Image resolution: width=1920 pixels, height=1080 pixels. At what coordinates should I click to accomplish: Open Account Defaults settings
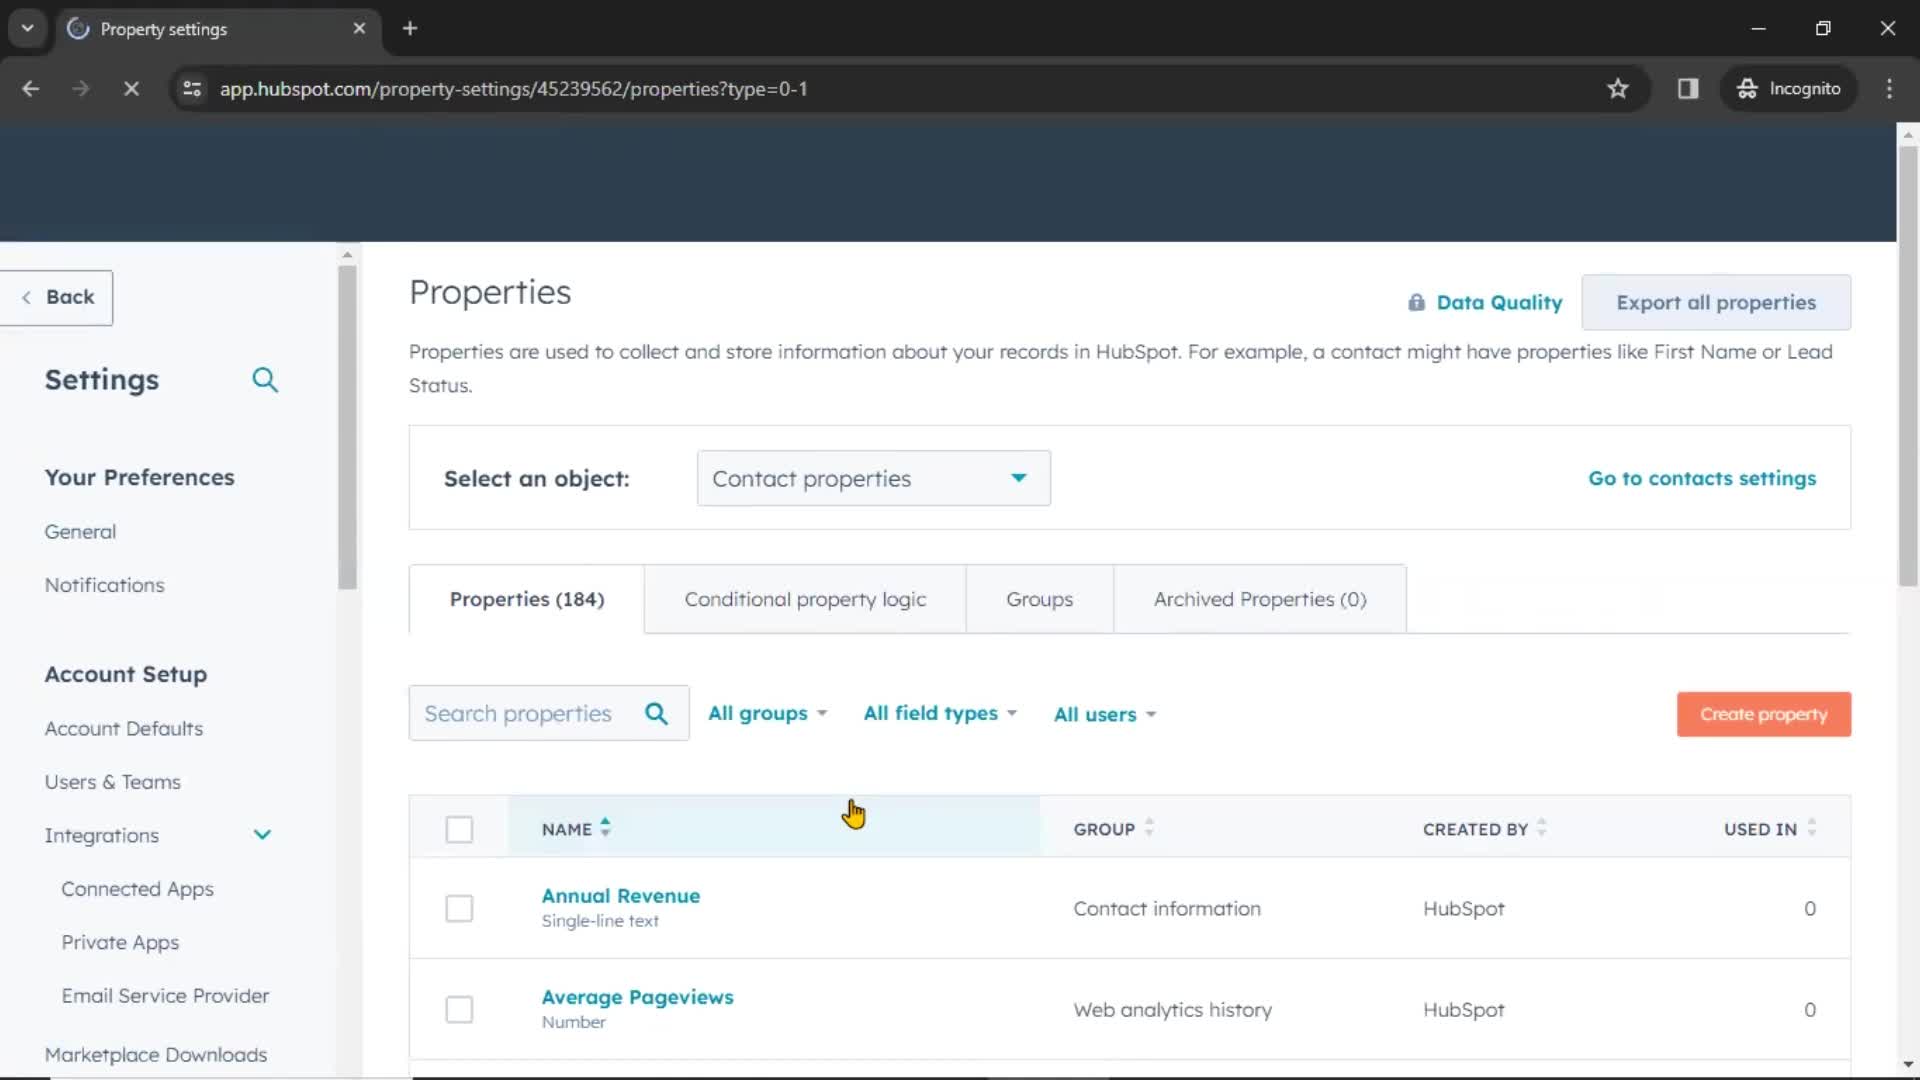(x=123, y=729)
